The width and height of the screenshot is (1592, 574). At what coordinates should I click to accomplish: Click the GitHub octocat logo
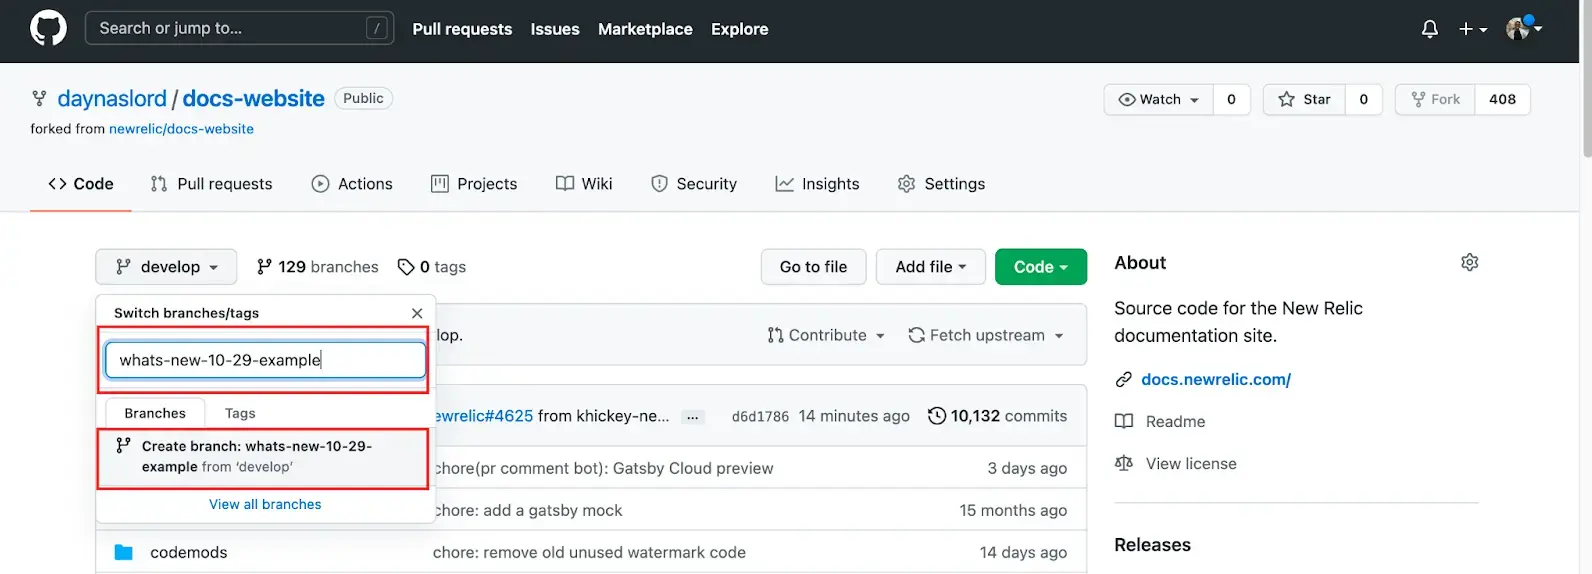click(48, 28)
